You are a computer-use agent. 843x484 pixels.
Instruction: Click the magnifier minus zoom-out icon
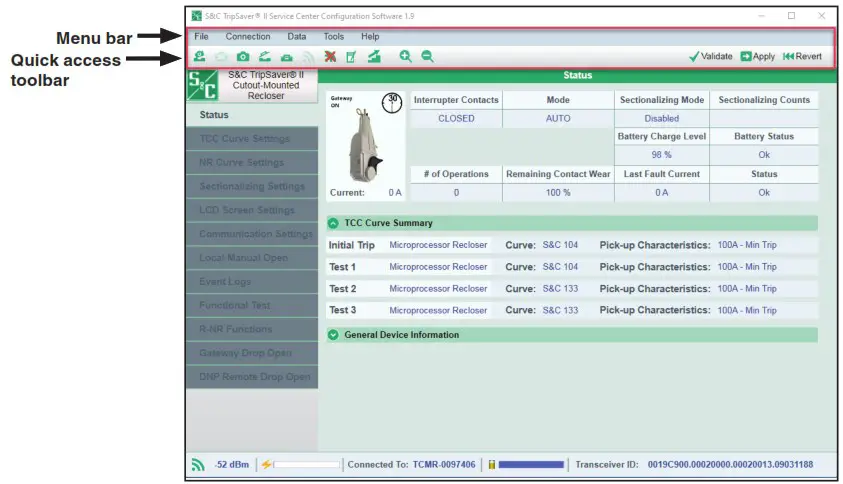427,56
